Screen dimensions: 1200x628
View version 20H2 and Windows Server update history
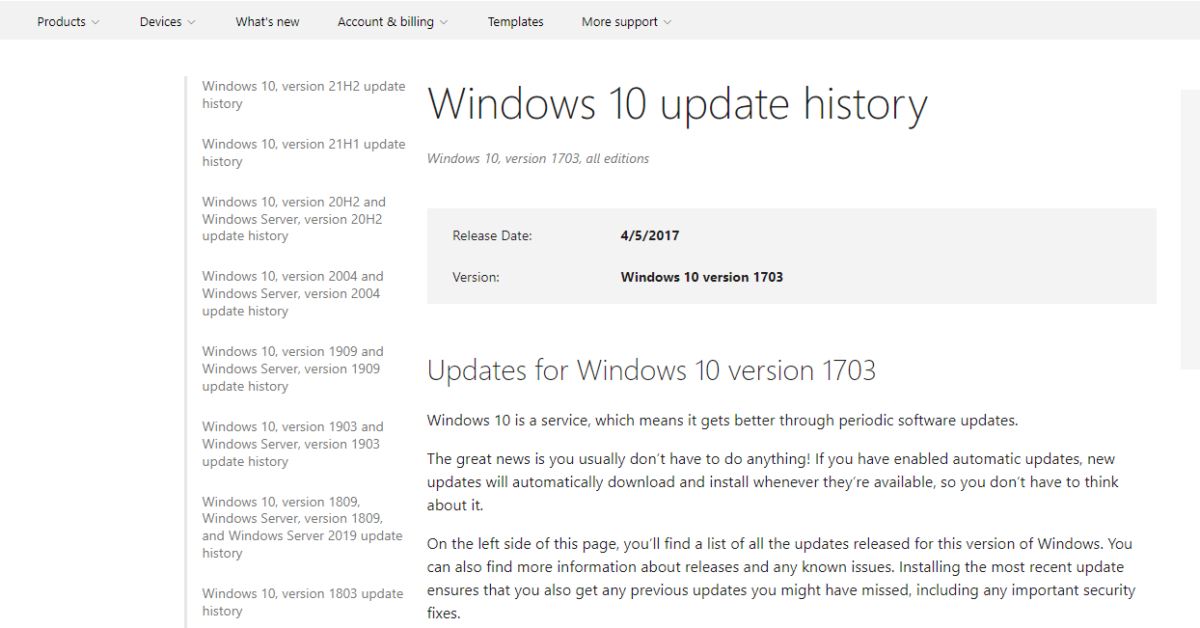293,219
